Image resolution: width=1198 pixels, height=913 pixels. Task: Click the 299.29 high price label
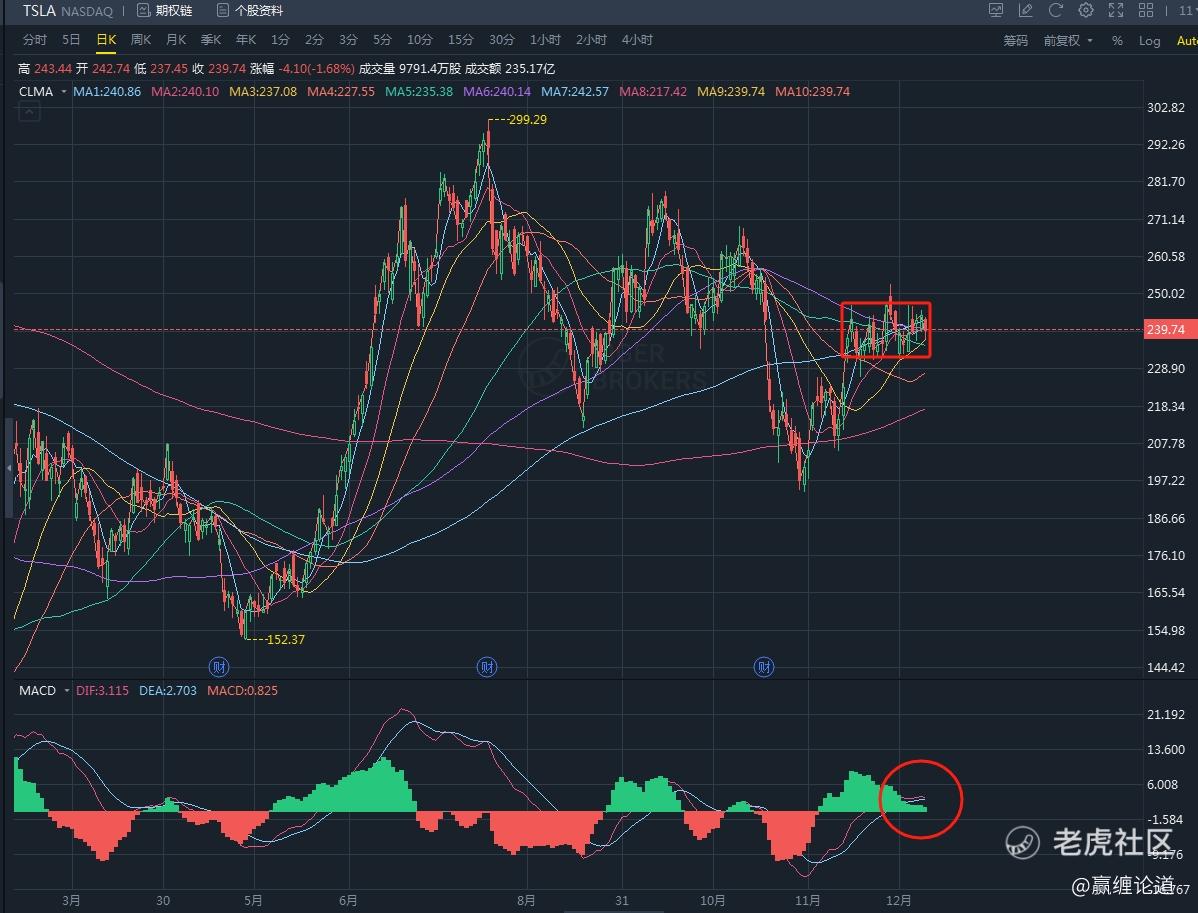527,120
